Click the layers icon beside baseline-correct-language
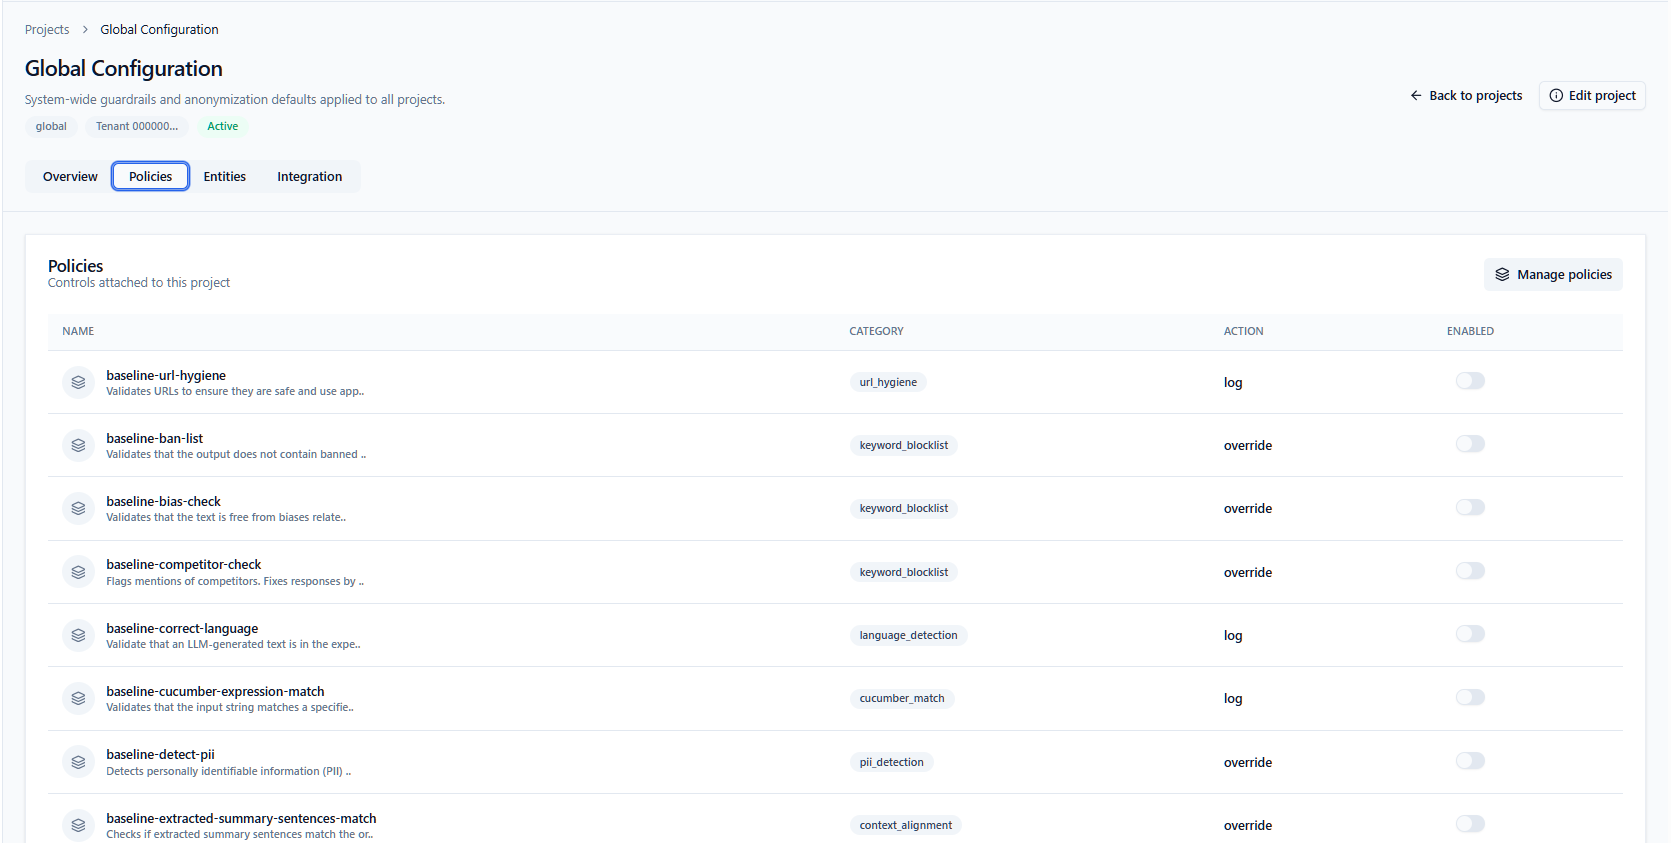The height and width of the screenshot is (843, 1671). (78, 635)
